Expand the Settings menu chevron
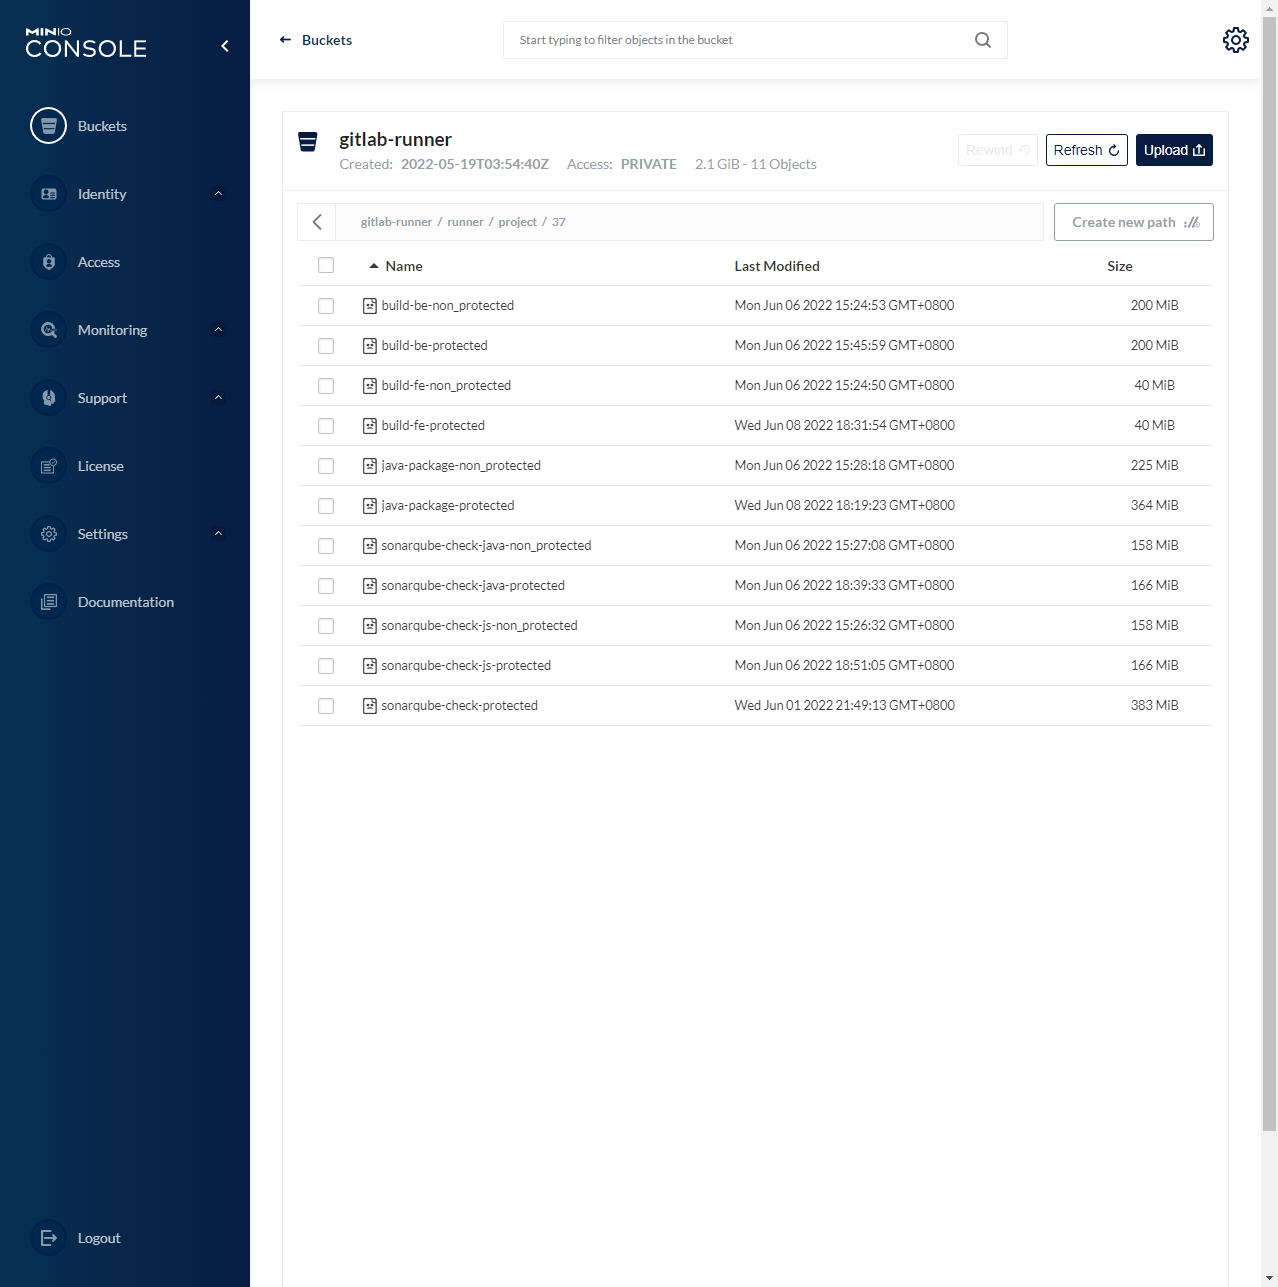 (218, 533)
